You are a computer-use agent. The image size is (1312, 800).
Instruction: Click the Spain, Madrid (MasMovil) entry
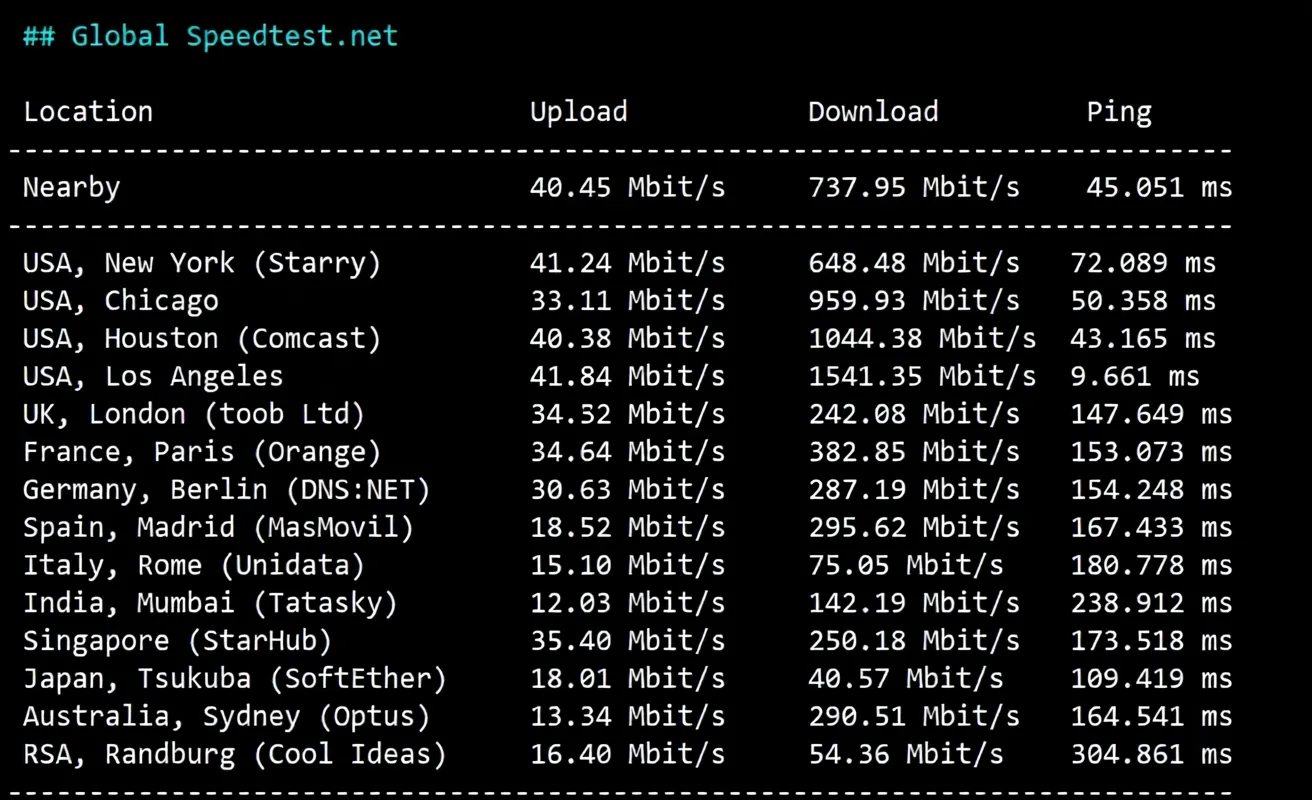click(x=218, y=527)
